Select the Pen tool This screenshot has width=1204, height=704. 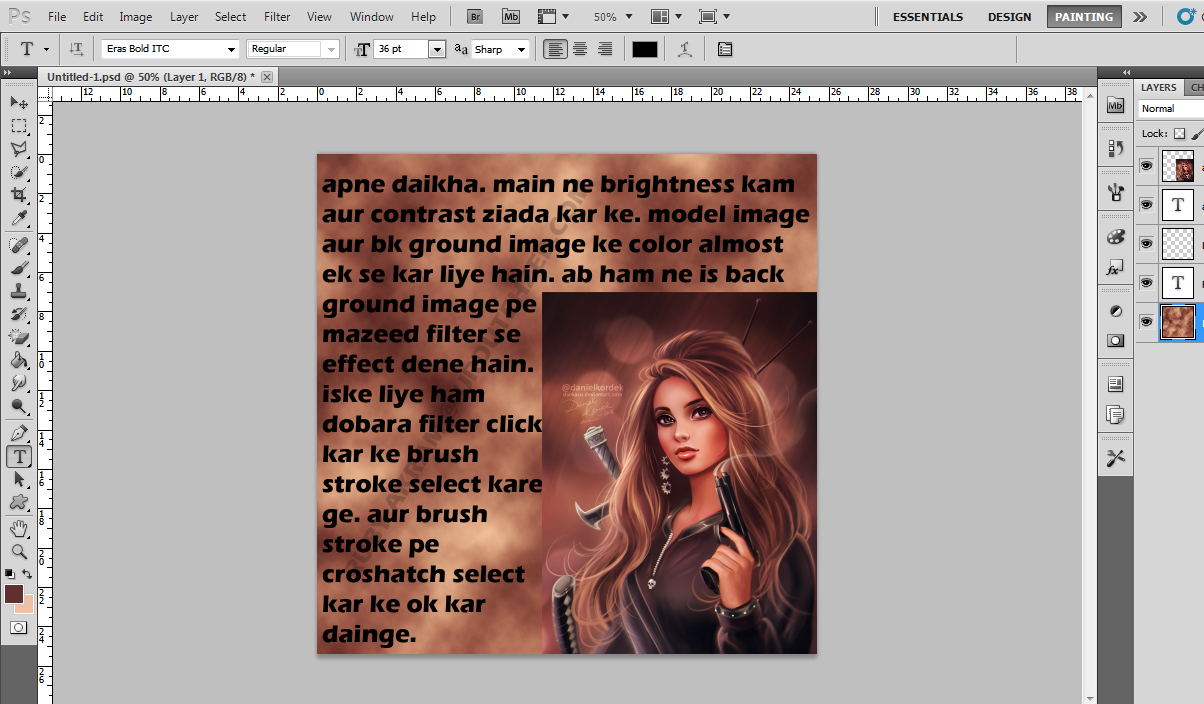19,433
